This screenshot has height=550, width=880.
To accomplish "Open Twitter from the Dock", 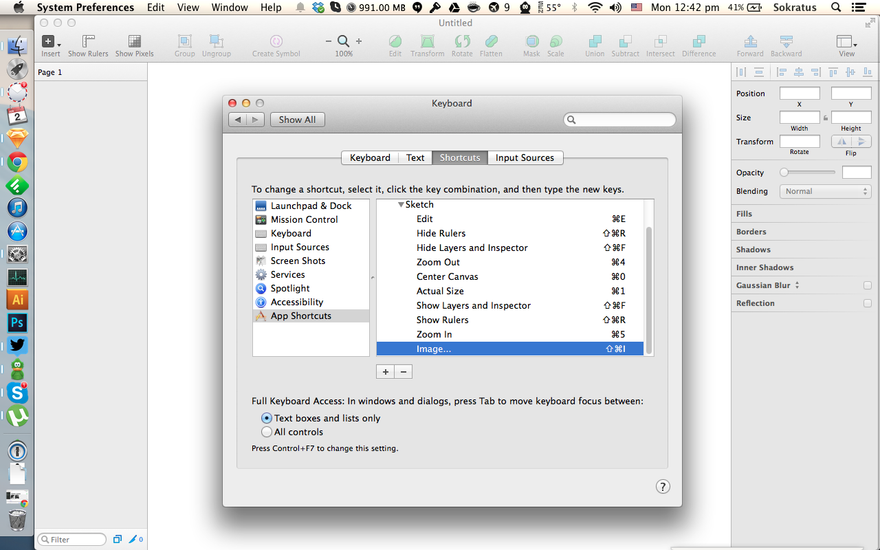I will pos(17,345).
